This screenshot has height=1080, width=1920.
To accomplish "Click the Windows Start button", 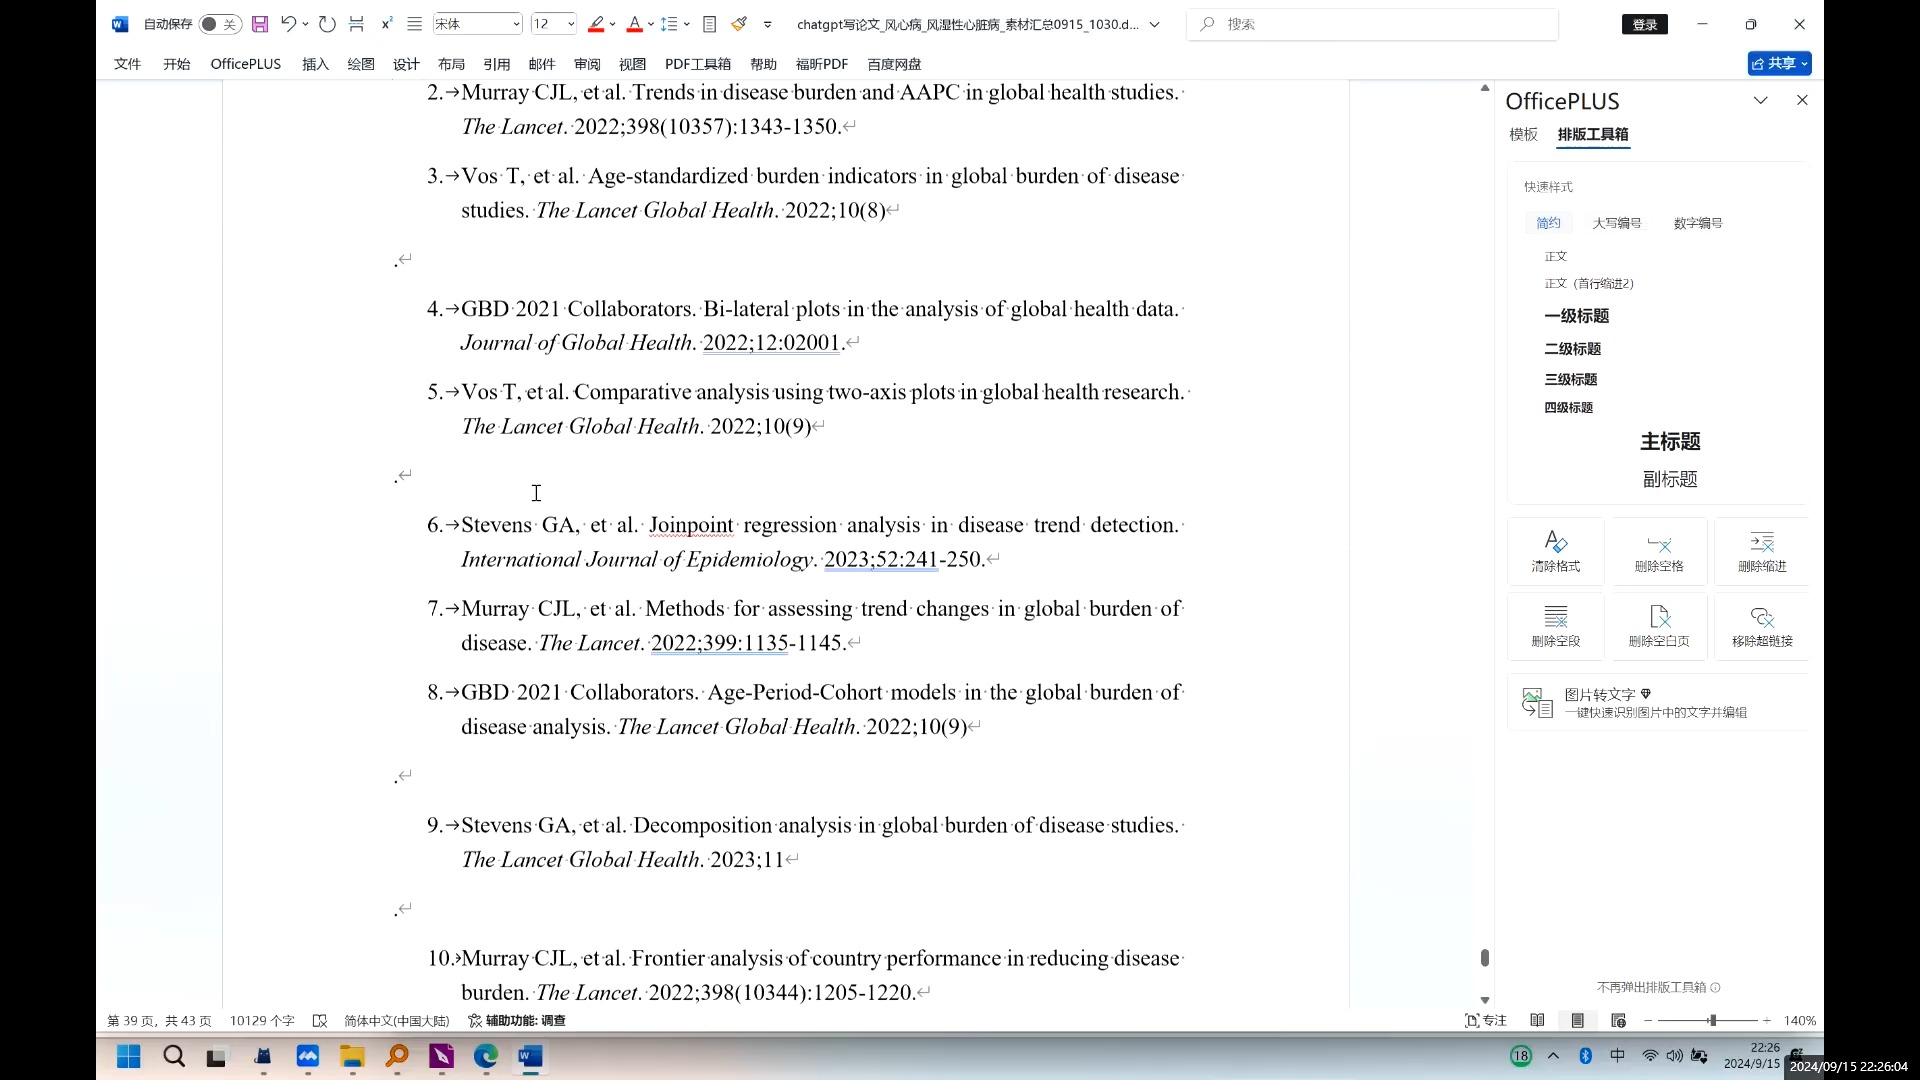I will pyautogui.click(x=128, y=1056).
